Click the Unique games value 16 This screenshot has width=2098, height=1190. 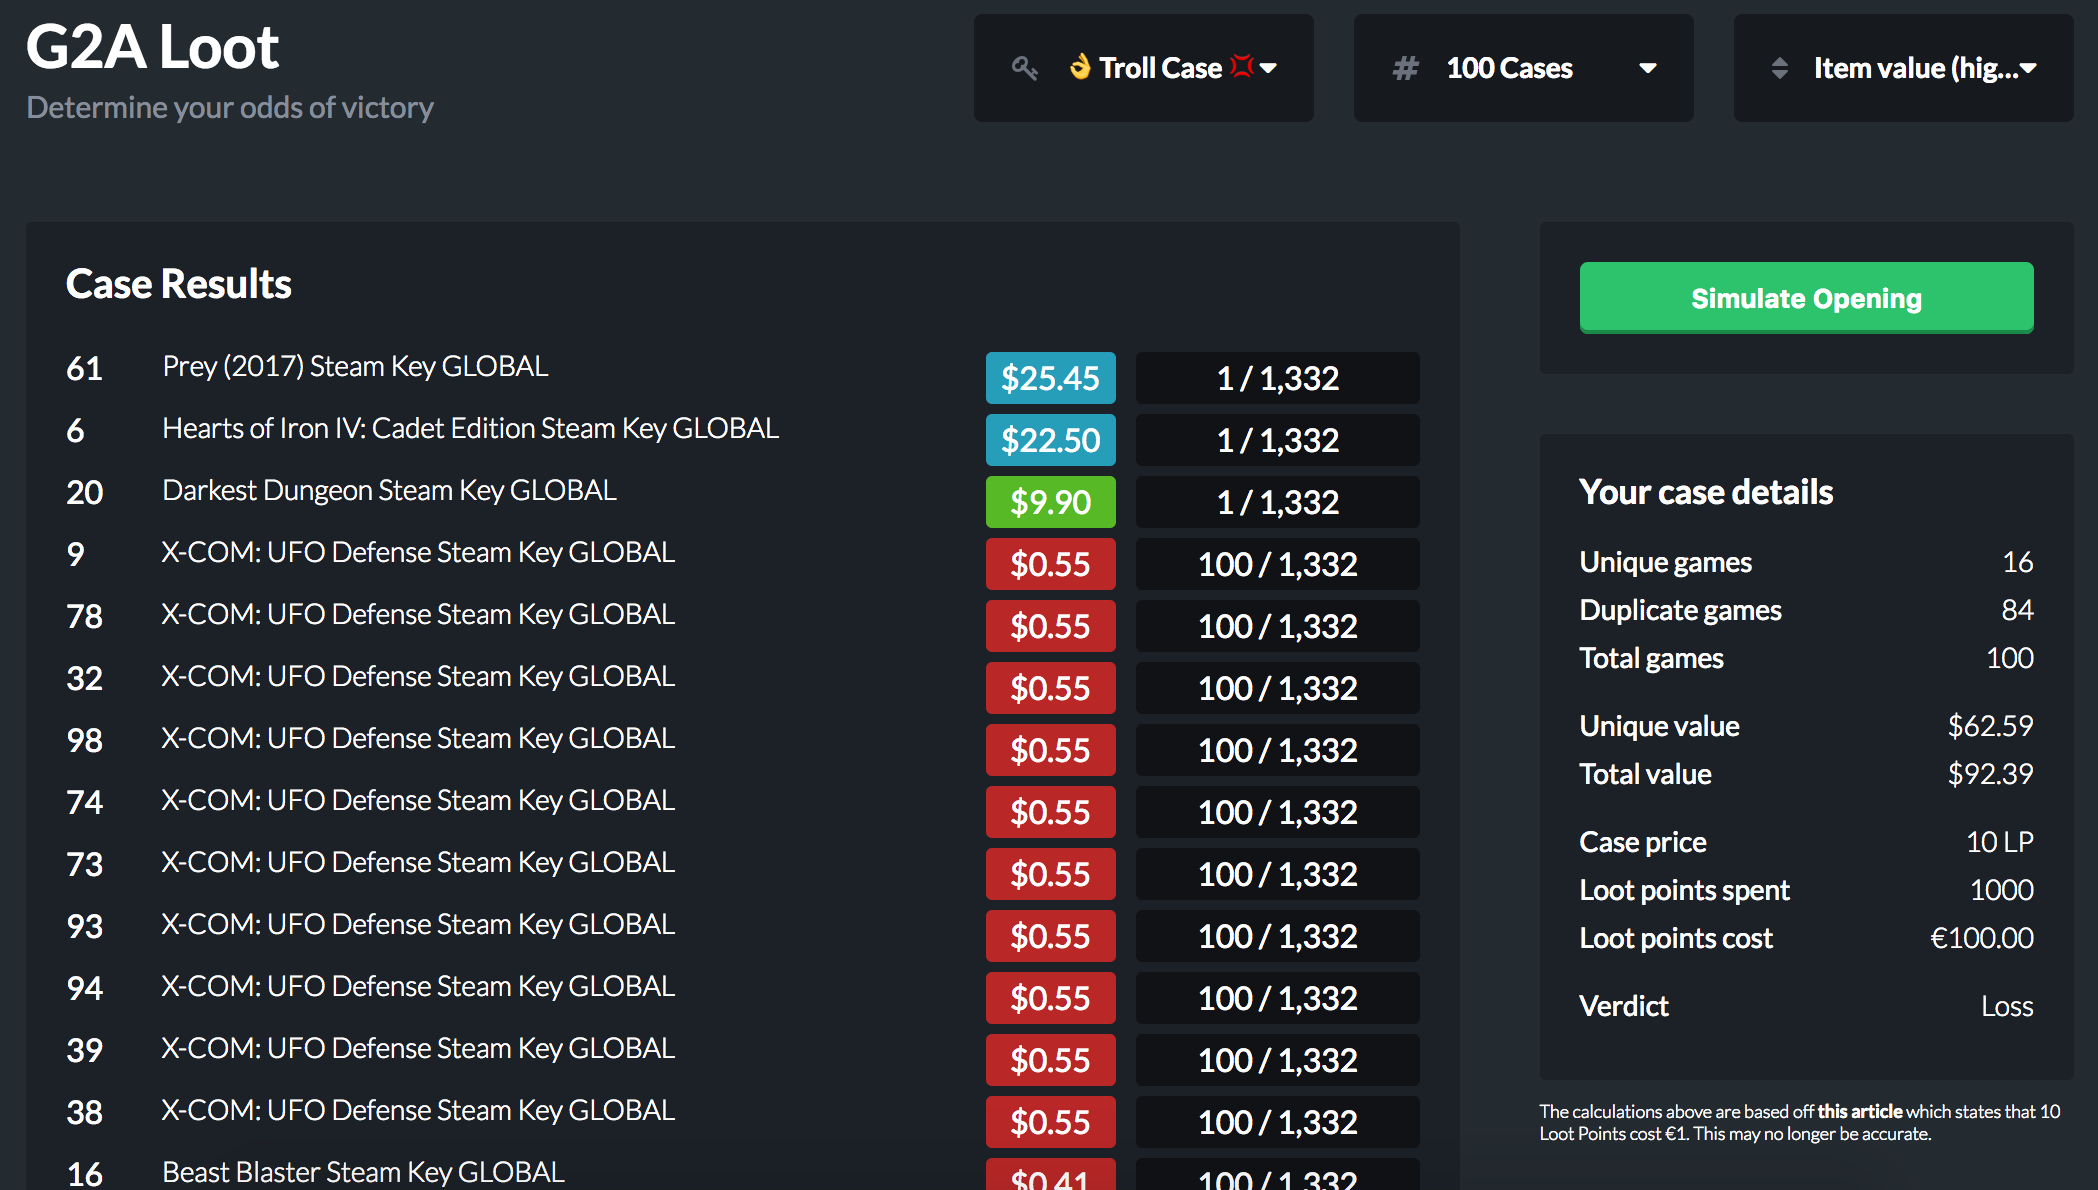(2018, 562)
